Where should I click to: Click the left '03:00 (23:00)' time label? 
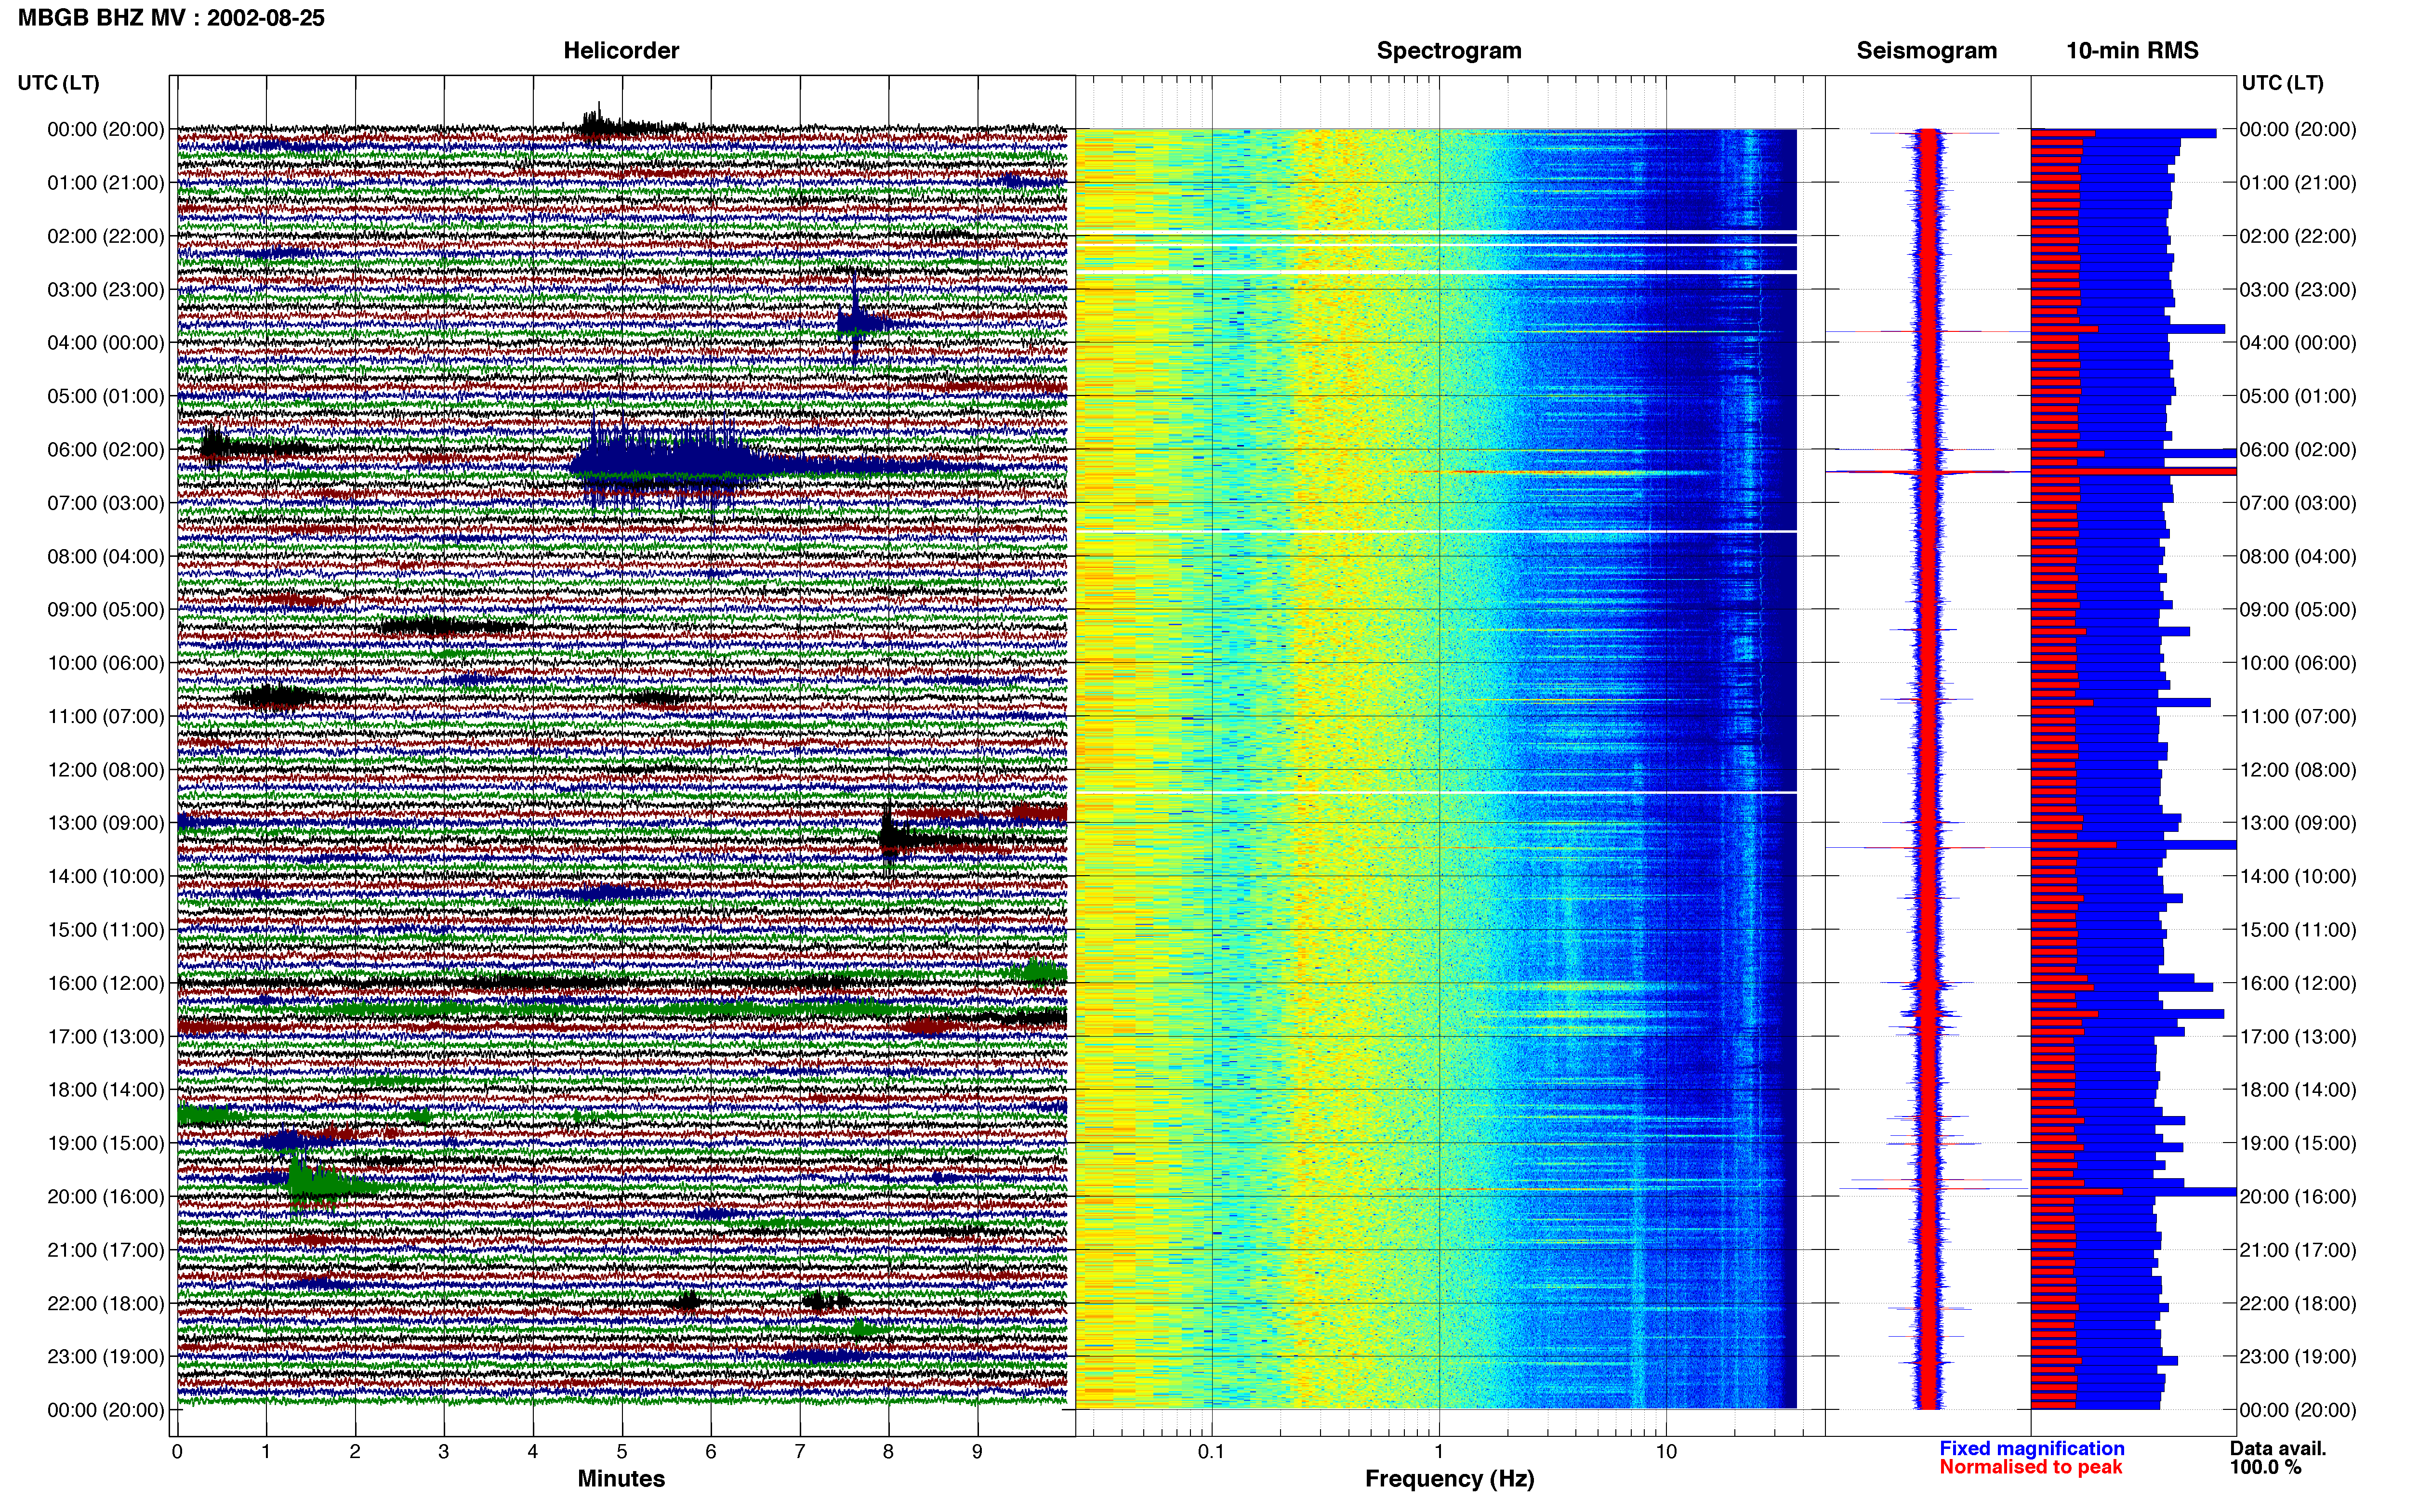point(106,290)
